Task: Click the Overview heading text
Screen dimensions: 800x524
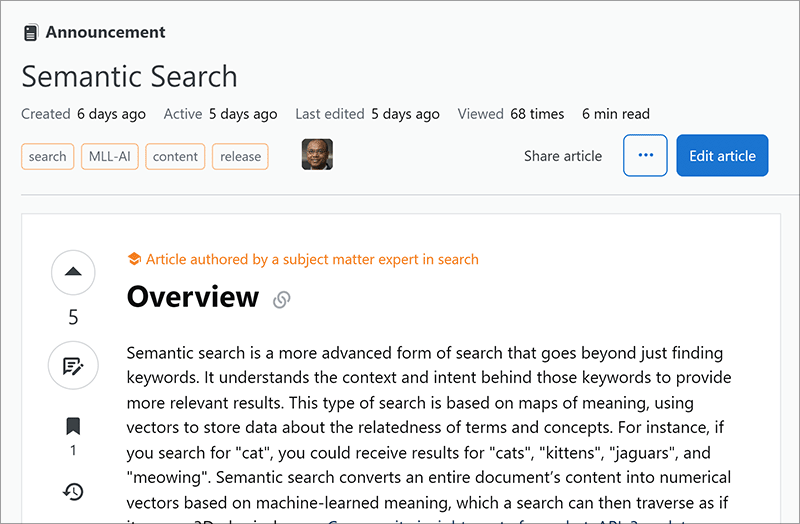Action: click(x=193, y=297)
